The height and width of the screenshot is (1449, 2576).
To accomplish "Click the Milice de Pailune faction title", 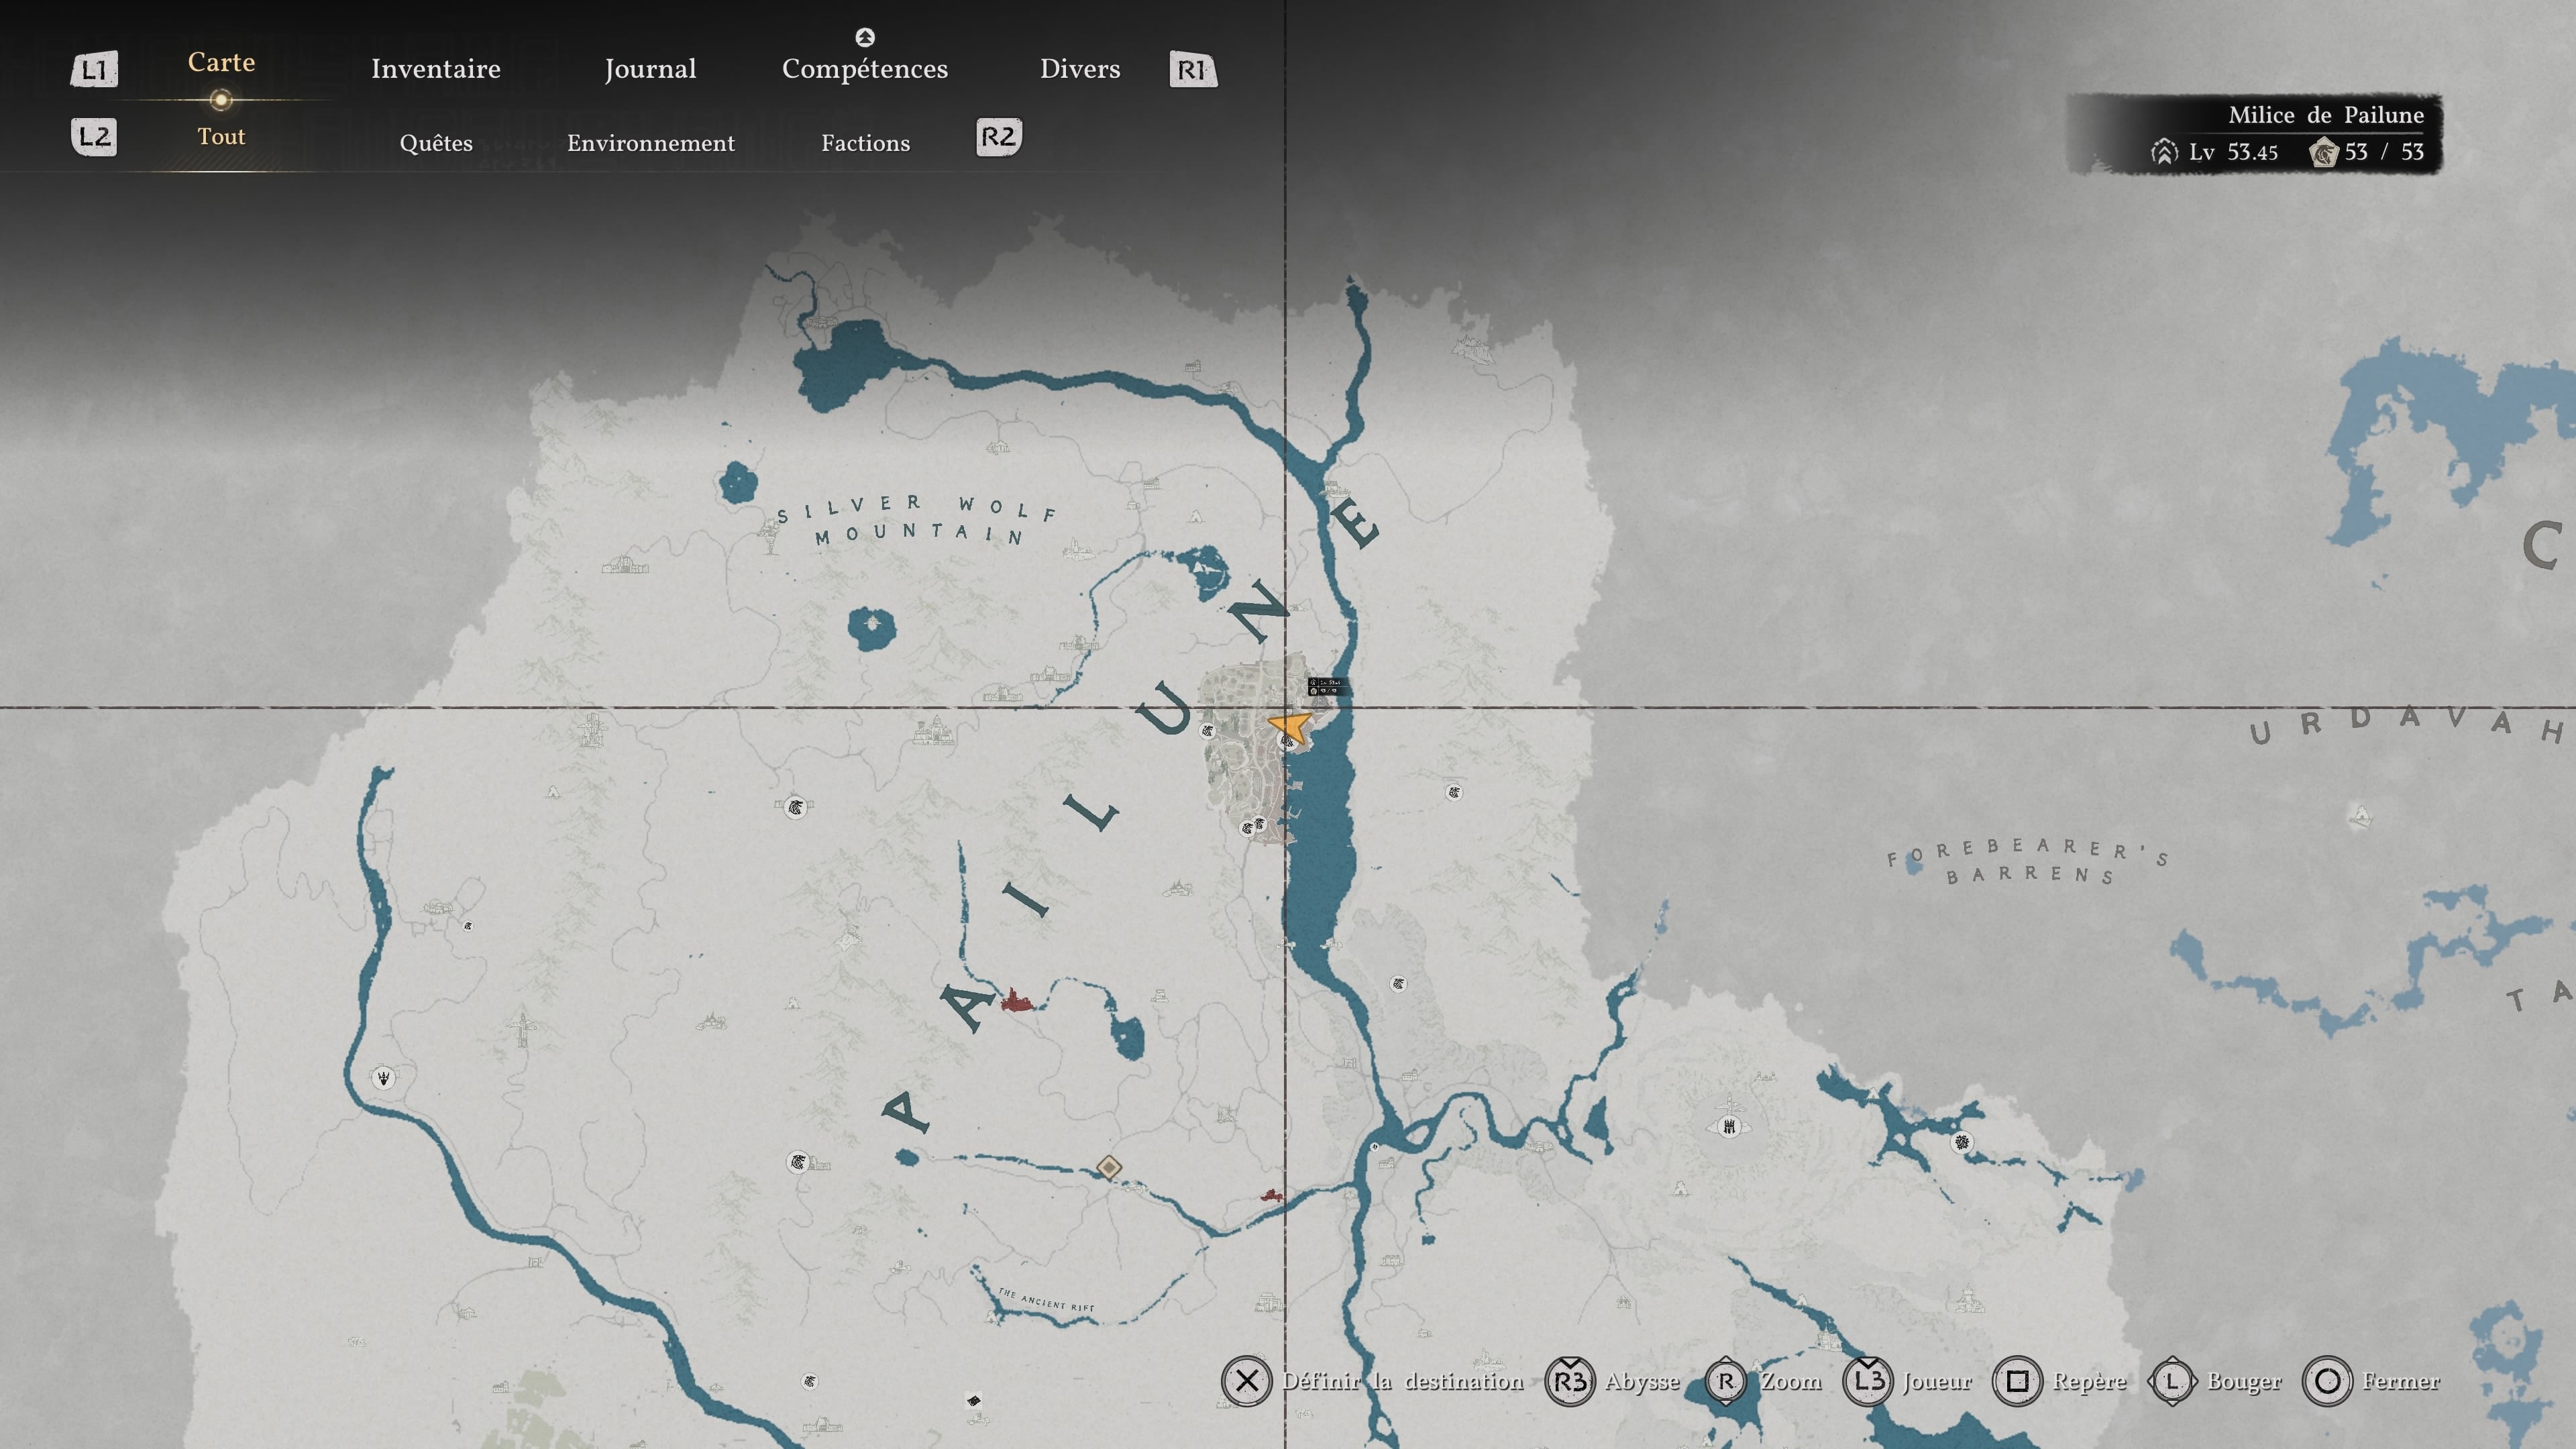I will (x=2326, y=115).
